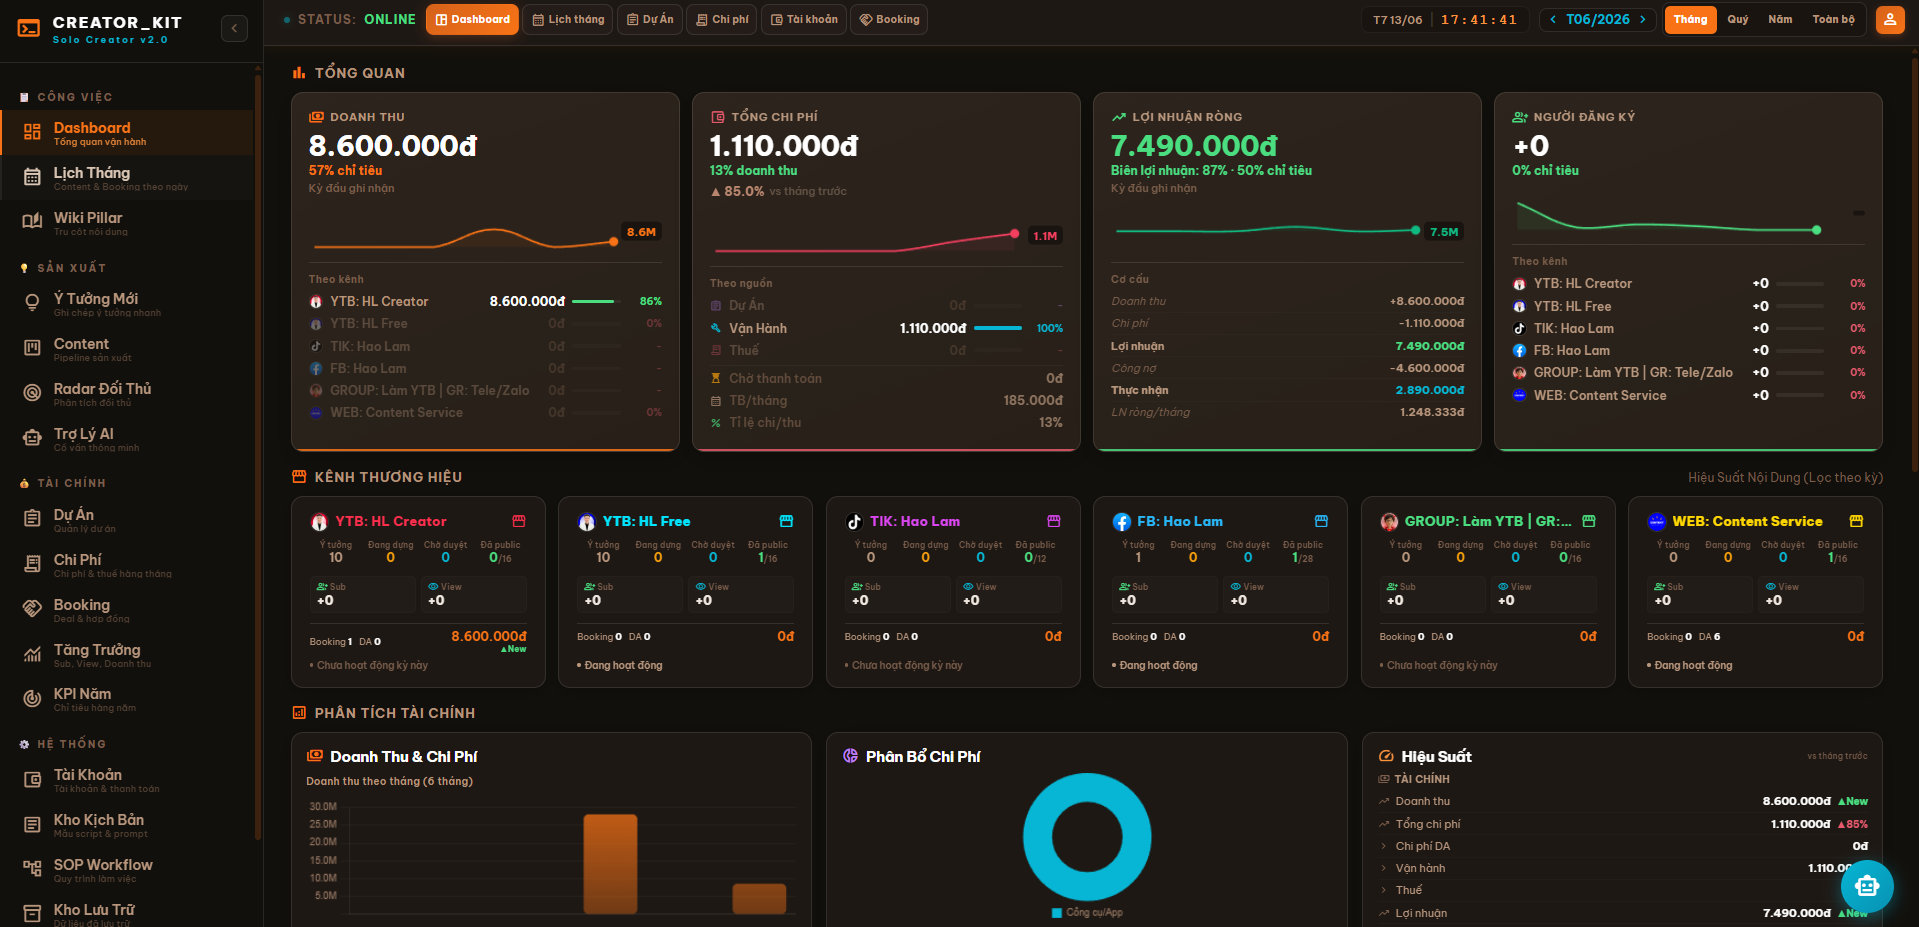The height and width of the screenshot is (927, 1919).
Task: Expand the Chi phí DA row
Action: (x=1622, y=846)
